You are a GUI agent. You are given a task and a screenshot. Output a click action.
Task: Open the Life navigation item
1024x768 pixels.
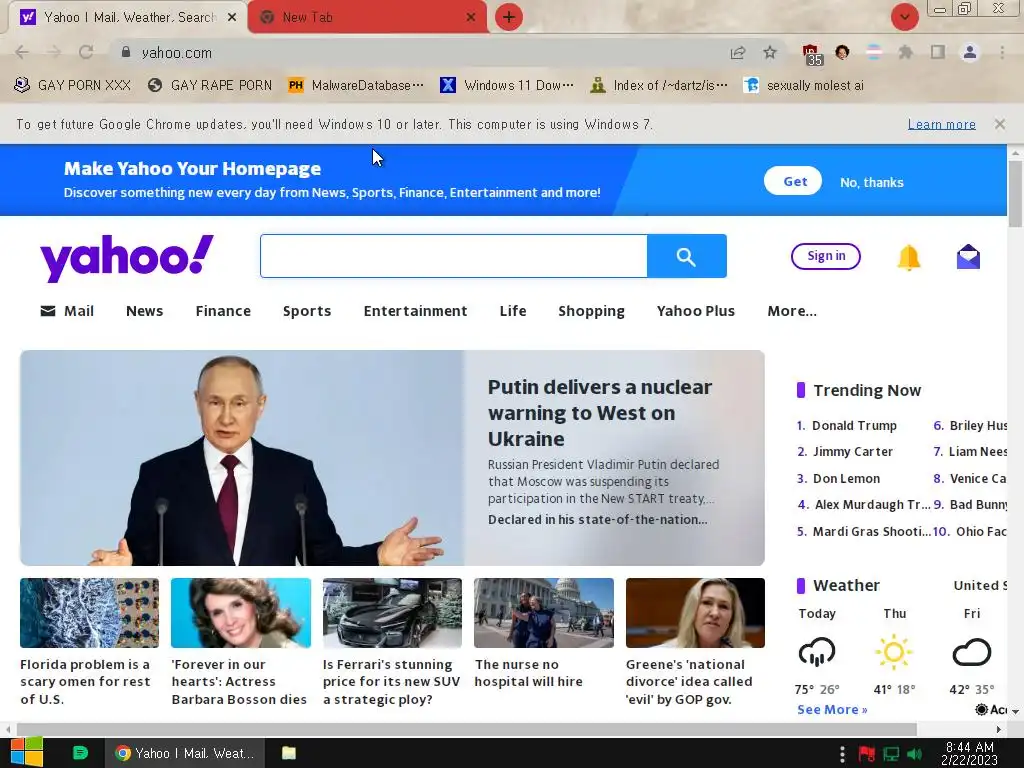pos(513,311)
